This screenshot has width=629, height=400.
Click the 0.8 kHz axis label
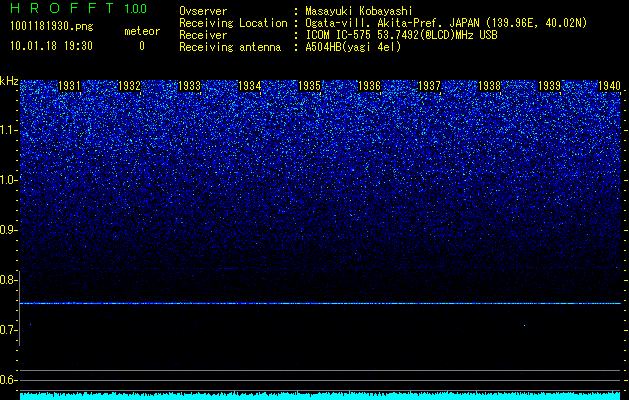click(8, 280)
